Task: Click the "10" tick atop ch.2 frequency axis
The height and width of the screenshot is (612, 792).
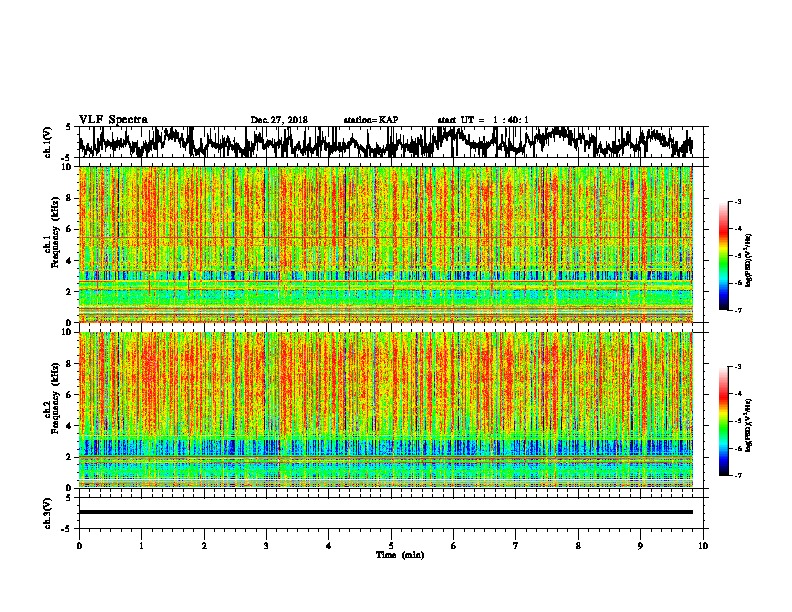Action: (68, 332)
